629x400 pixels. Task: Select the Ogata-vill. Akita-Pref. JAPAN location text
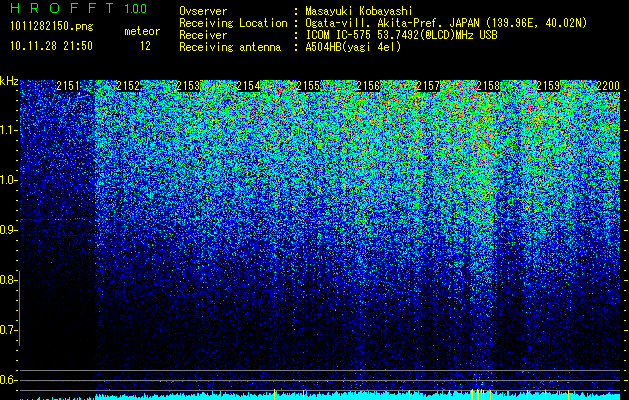446,24
